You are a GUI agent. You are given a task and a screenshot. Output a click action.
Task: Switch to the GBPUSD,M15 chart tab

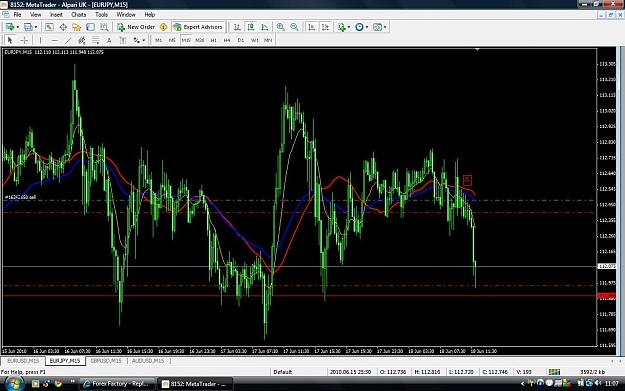(x=106, y=361)
